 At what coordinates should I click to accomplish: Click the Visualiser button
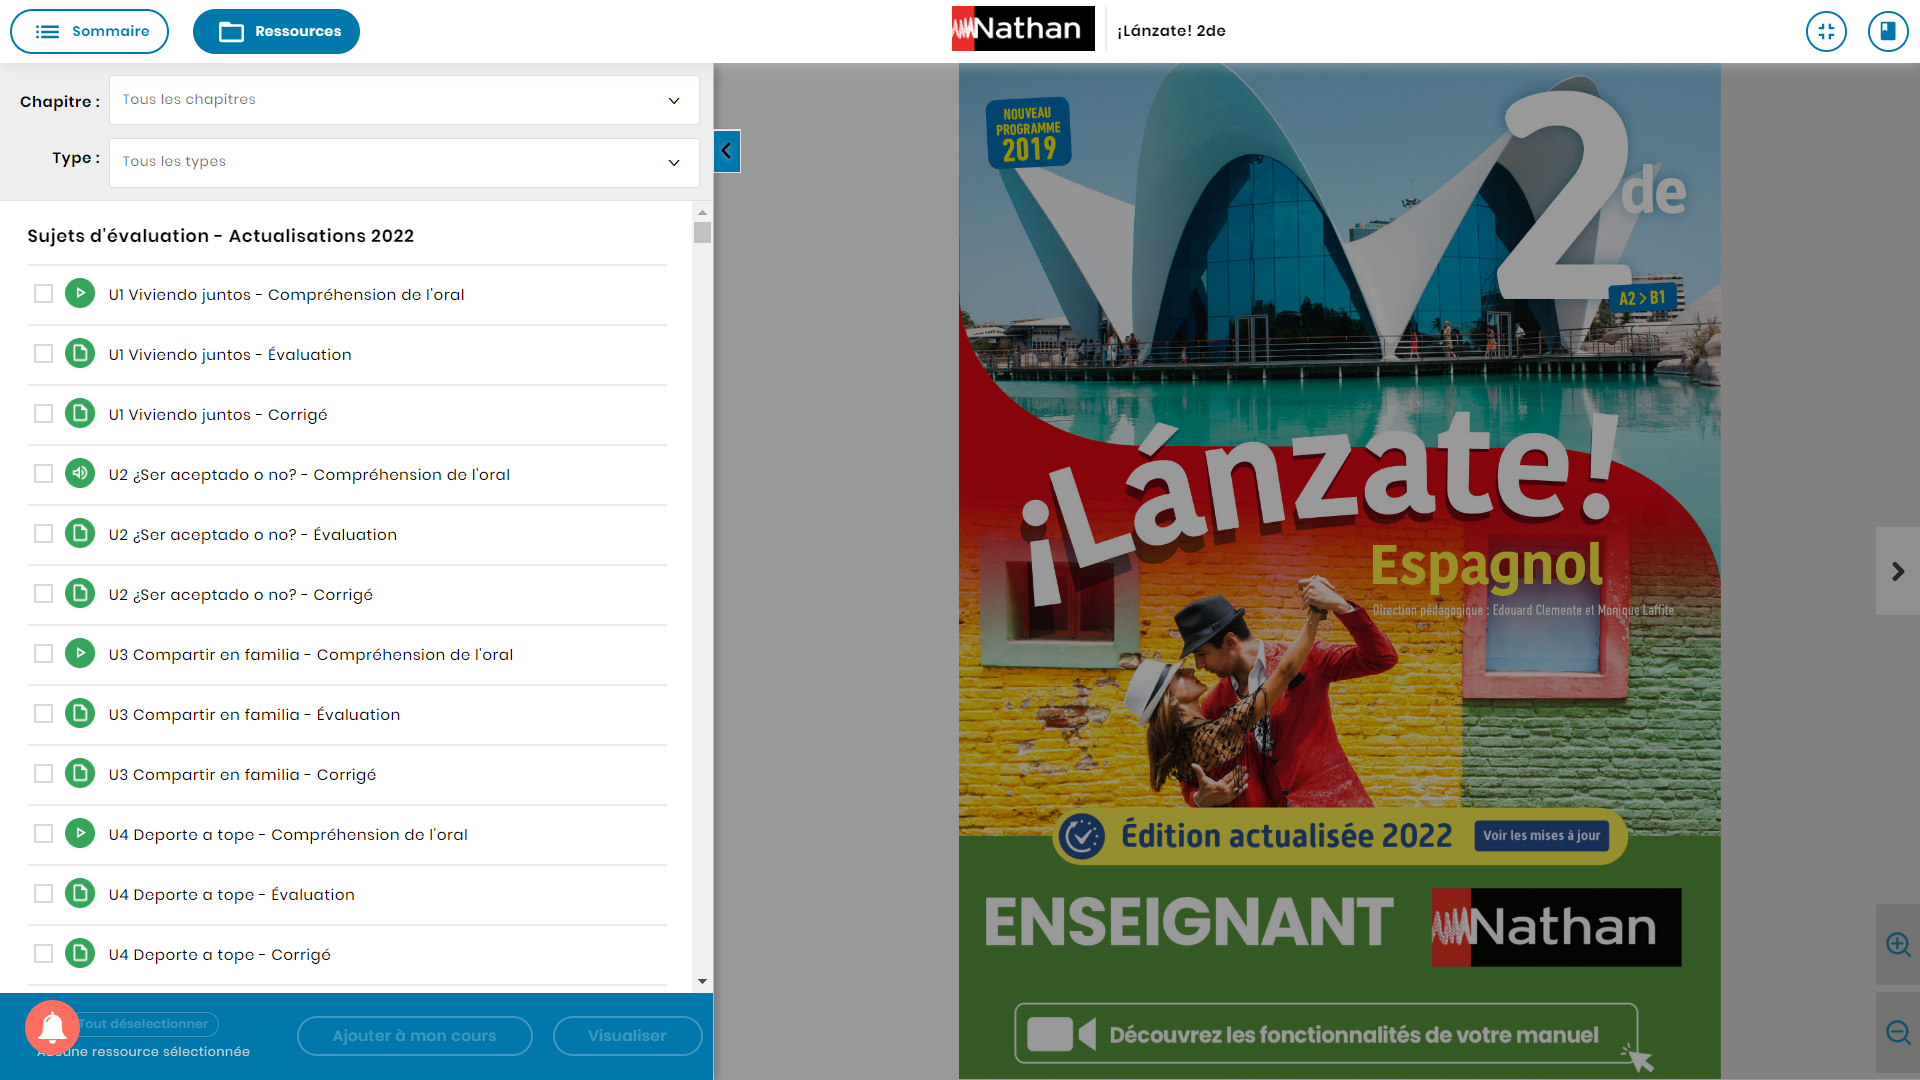(627, 1036)
